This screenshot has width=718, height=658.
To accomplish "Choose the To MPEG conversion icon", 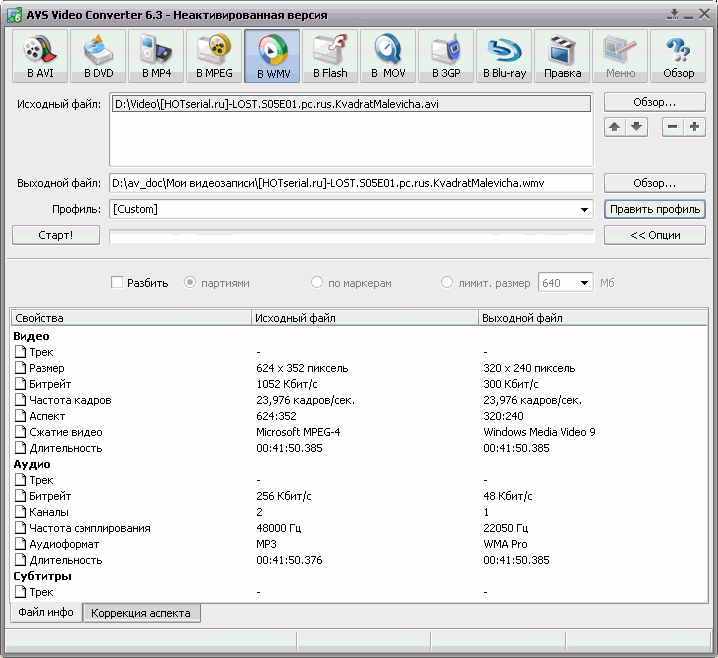I will [214, 56].
